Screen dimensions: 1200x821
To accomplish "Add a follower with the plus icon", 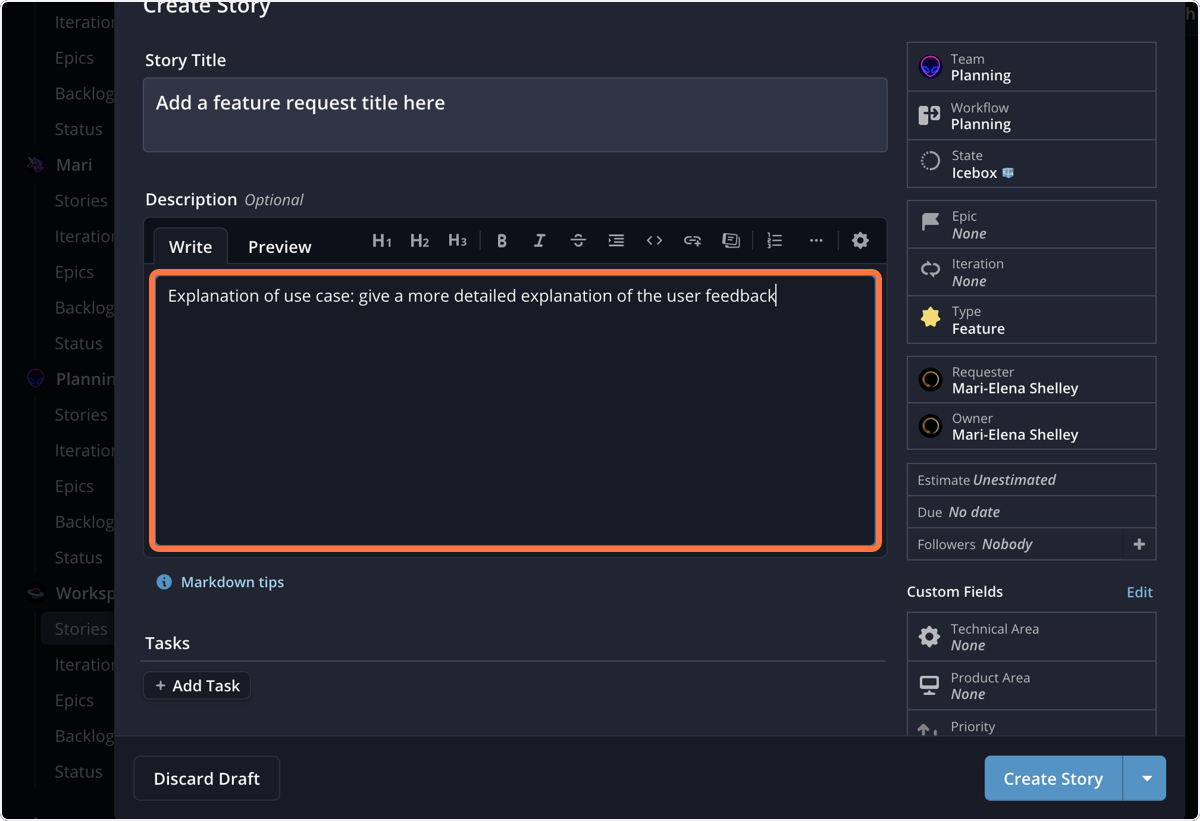I will [1138, 544].
